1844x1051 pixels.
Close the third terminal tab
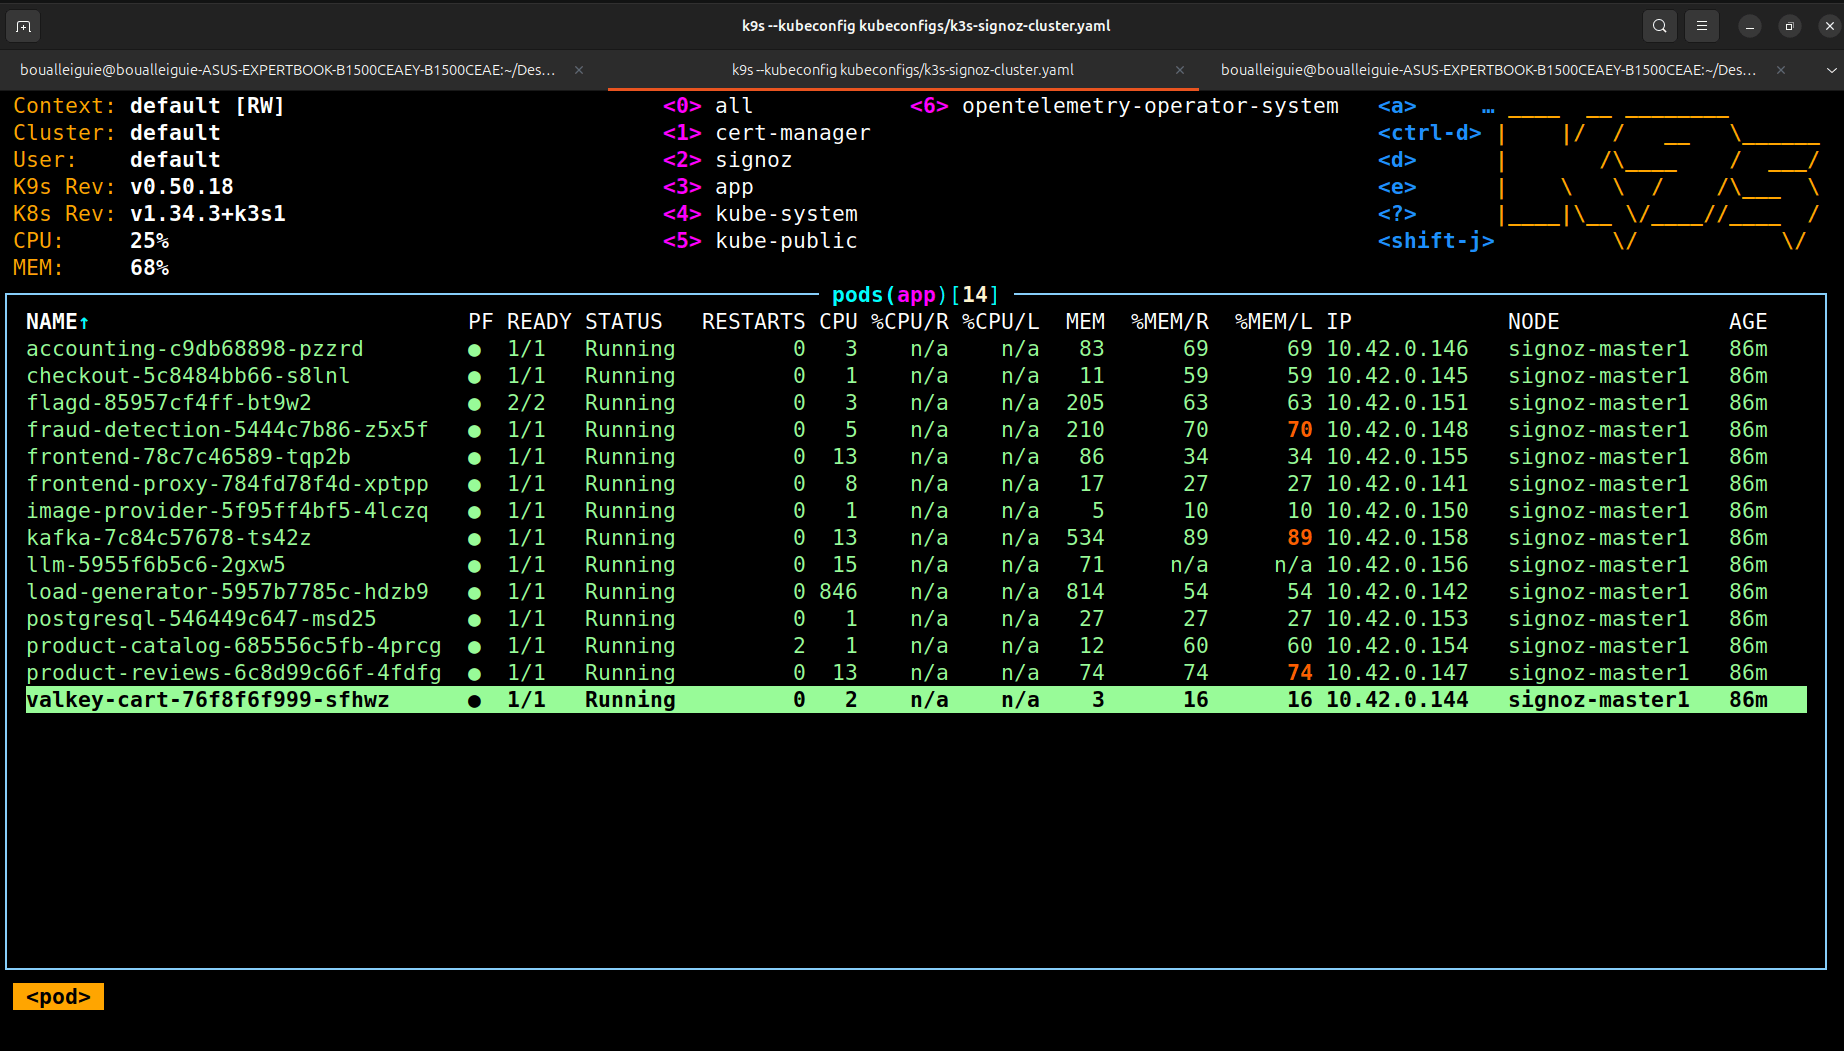pyautogui.click(x=1781, y=70)
